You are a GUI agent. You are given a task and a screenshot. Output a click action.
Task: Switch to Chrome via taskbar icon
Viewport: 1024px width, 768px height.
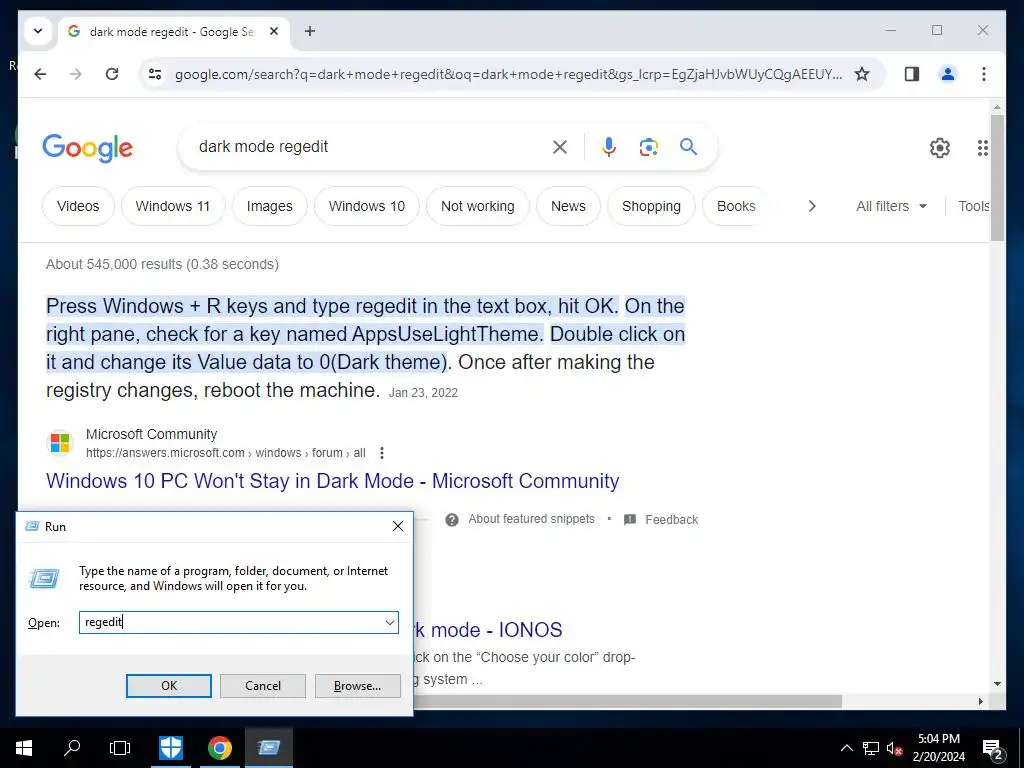click(x=219, y=748)
